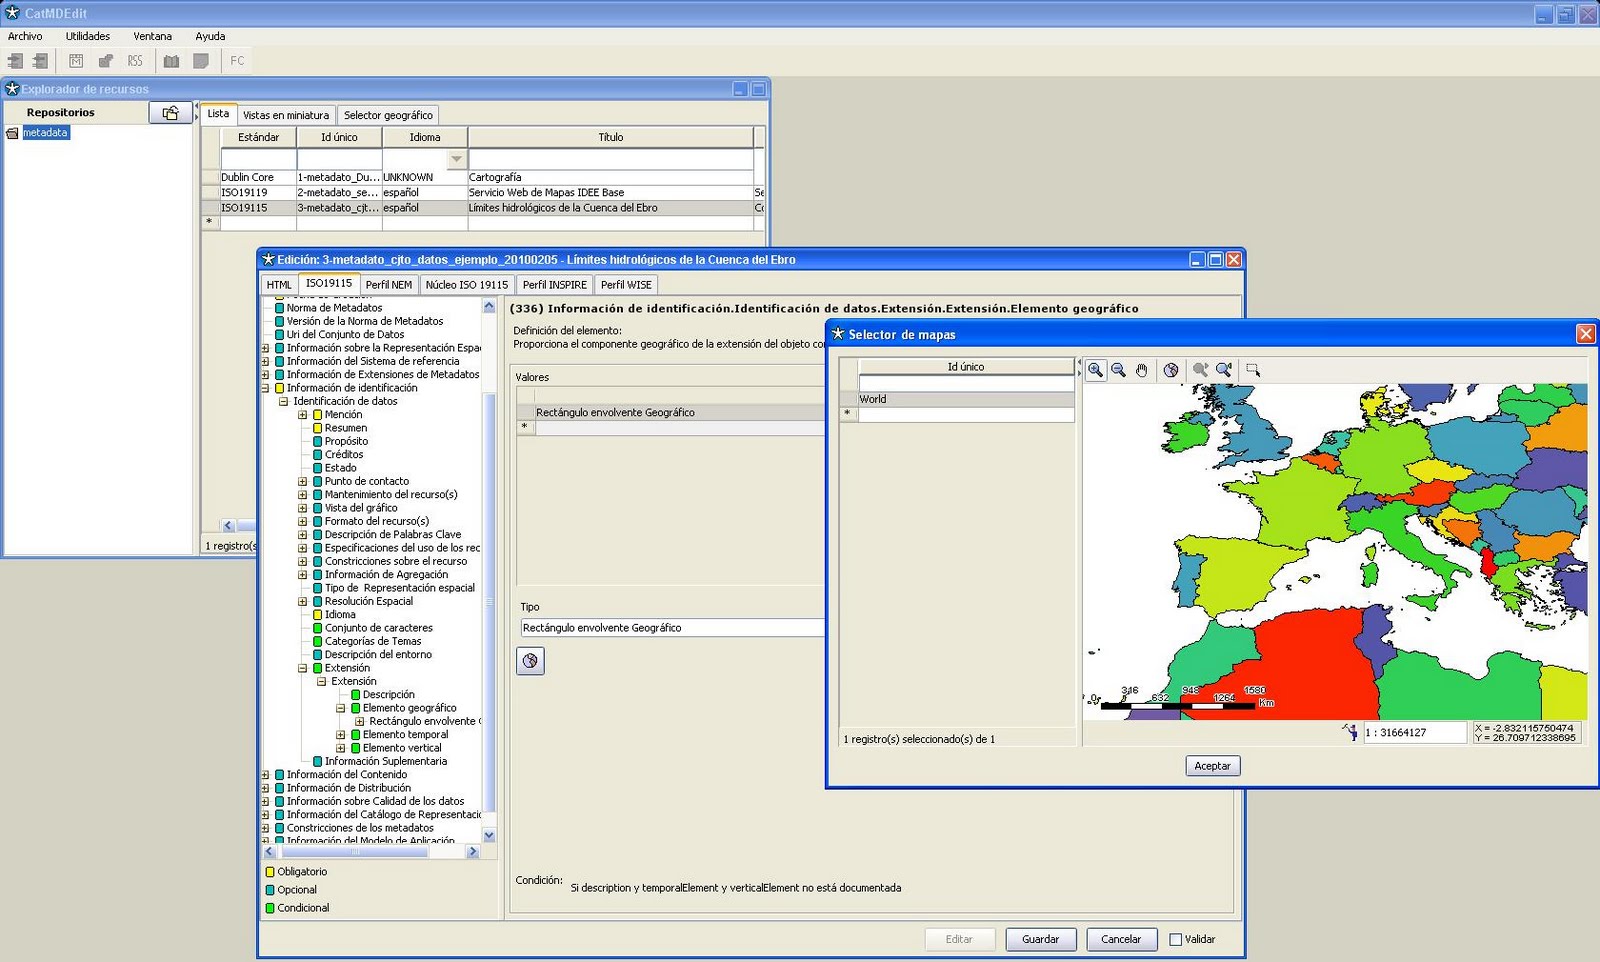Switch to the Vistas en miniatura tab
The width and height of the screenshot is (1600, 962).
click(x=286, y=115)
